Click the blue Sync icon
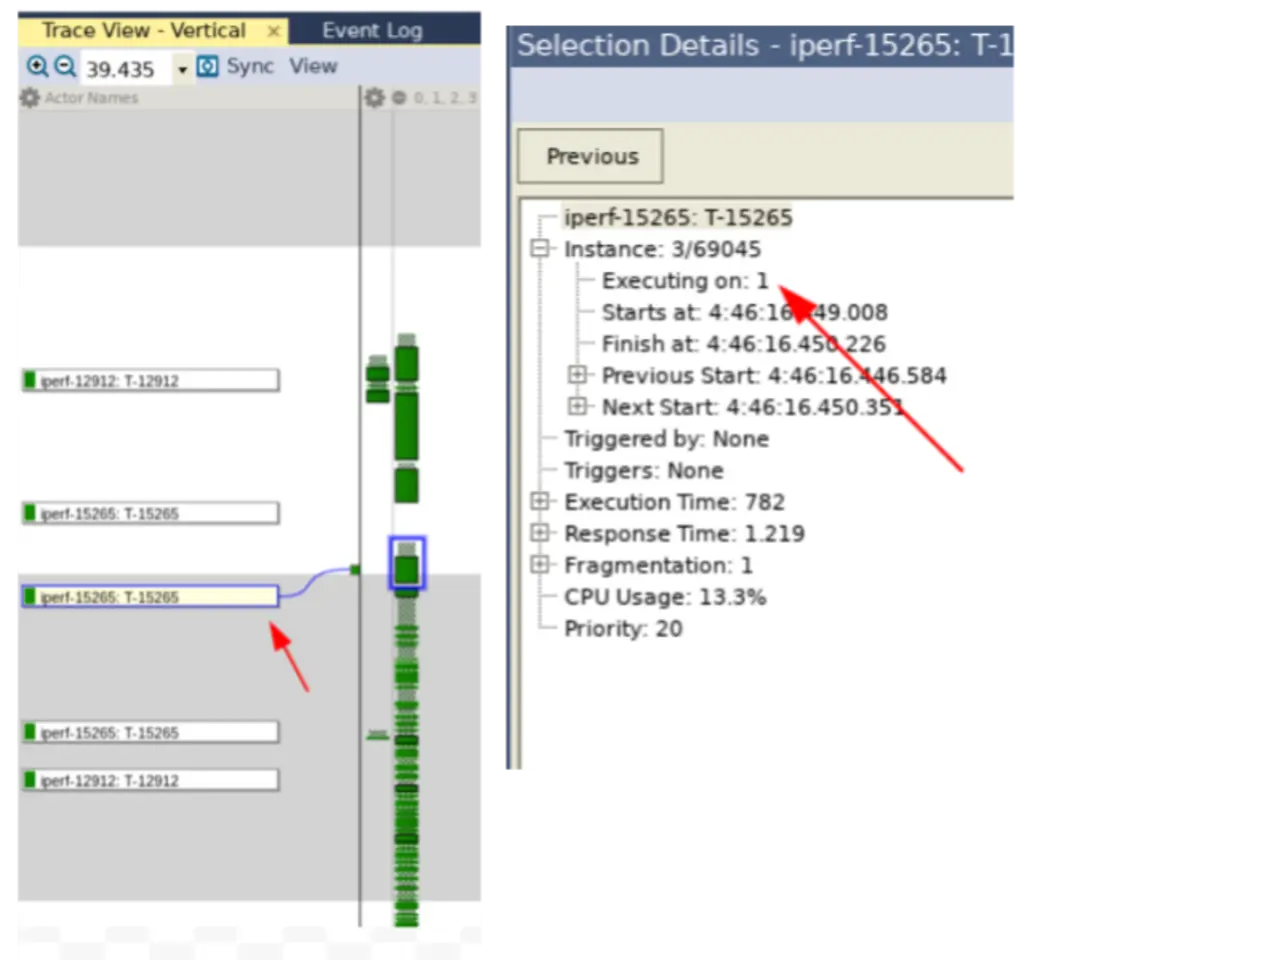This screenshot has height=960, width=1280. [x=208, y=67]
